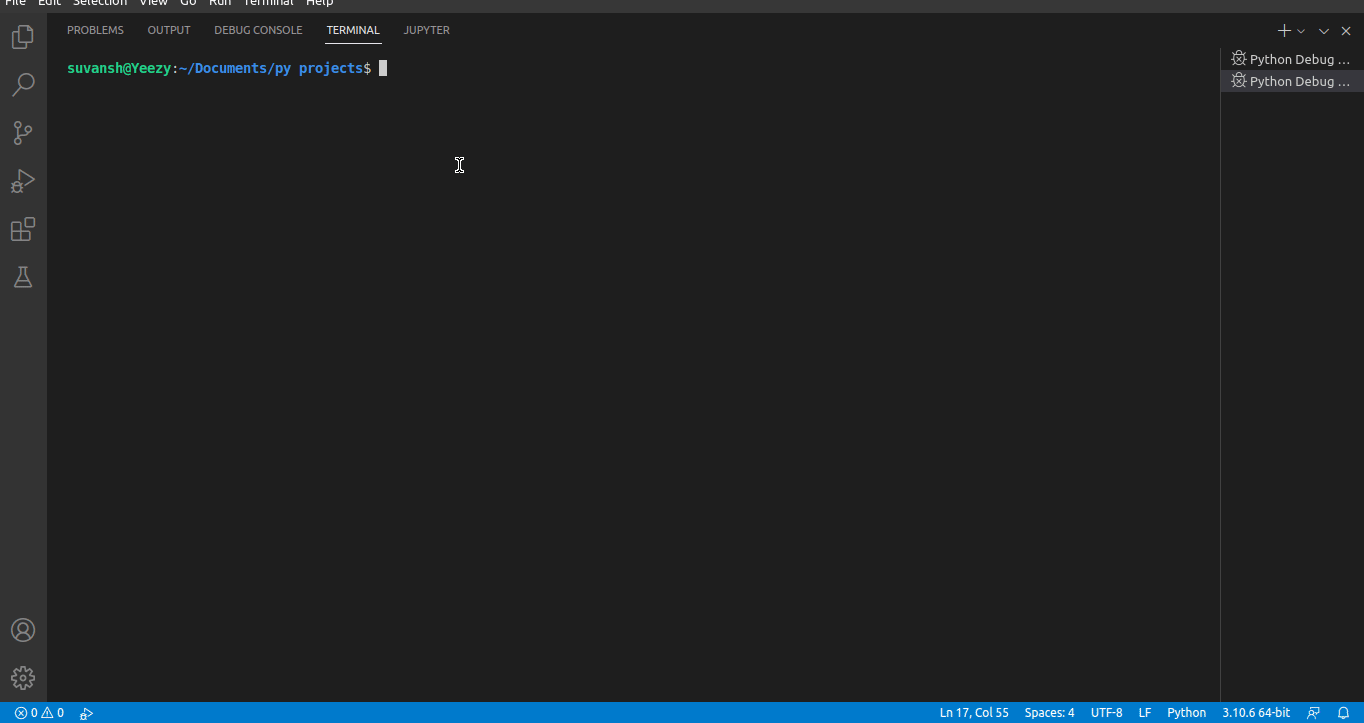Click the UTF-8 encoding indicator
Screen dimensions: 1364x723
(1106, 712)
